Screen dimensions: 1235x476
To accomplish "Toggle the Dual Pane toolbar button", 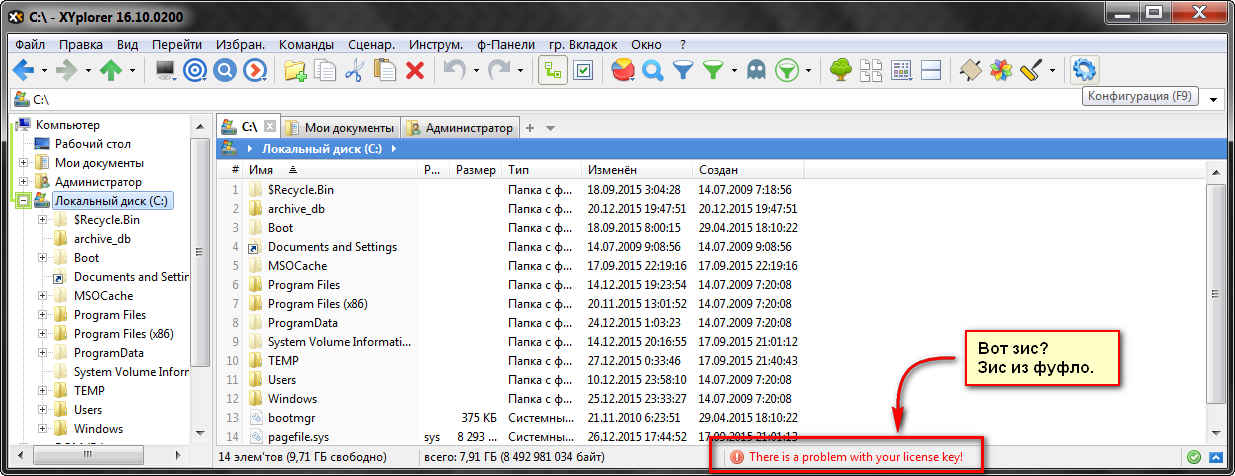I will coord(931,70).
